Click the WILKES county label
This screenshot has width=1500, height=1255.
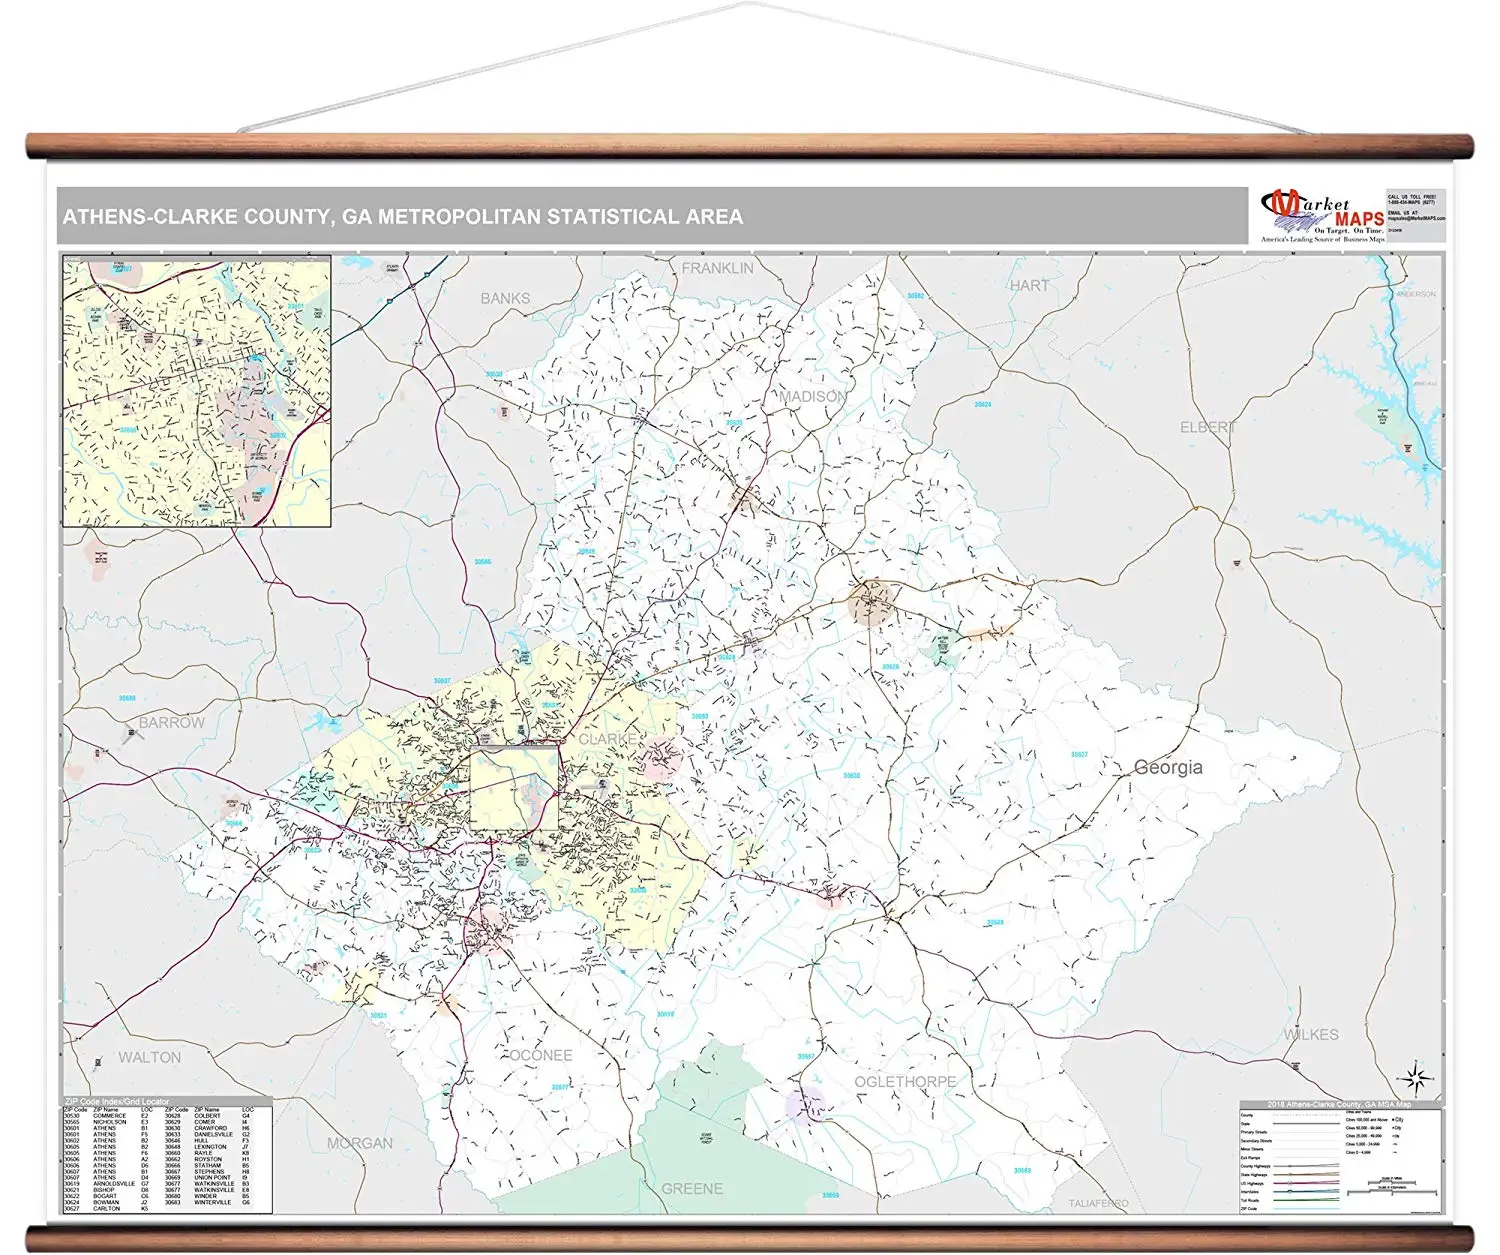tap(1310, 1034)
